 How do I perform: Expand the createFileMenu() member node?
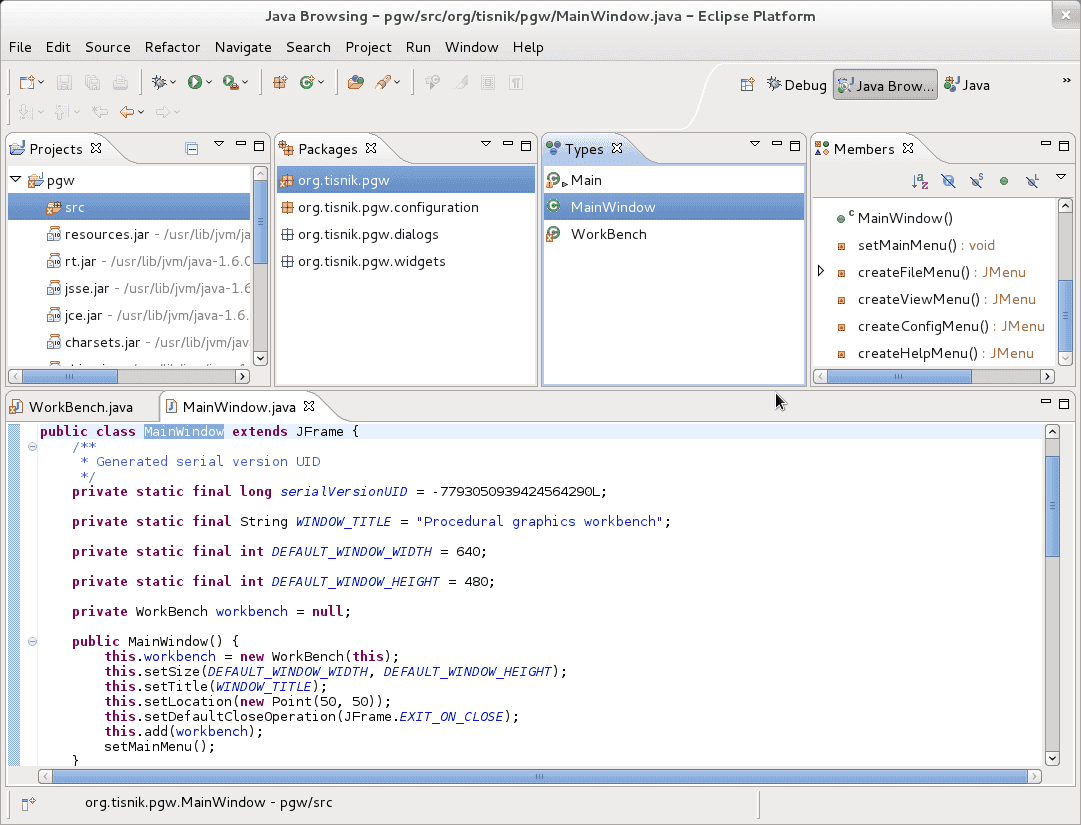[x=820, y=271]
